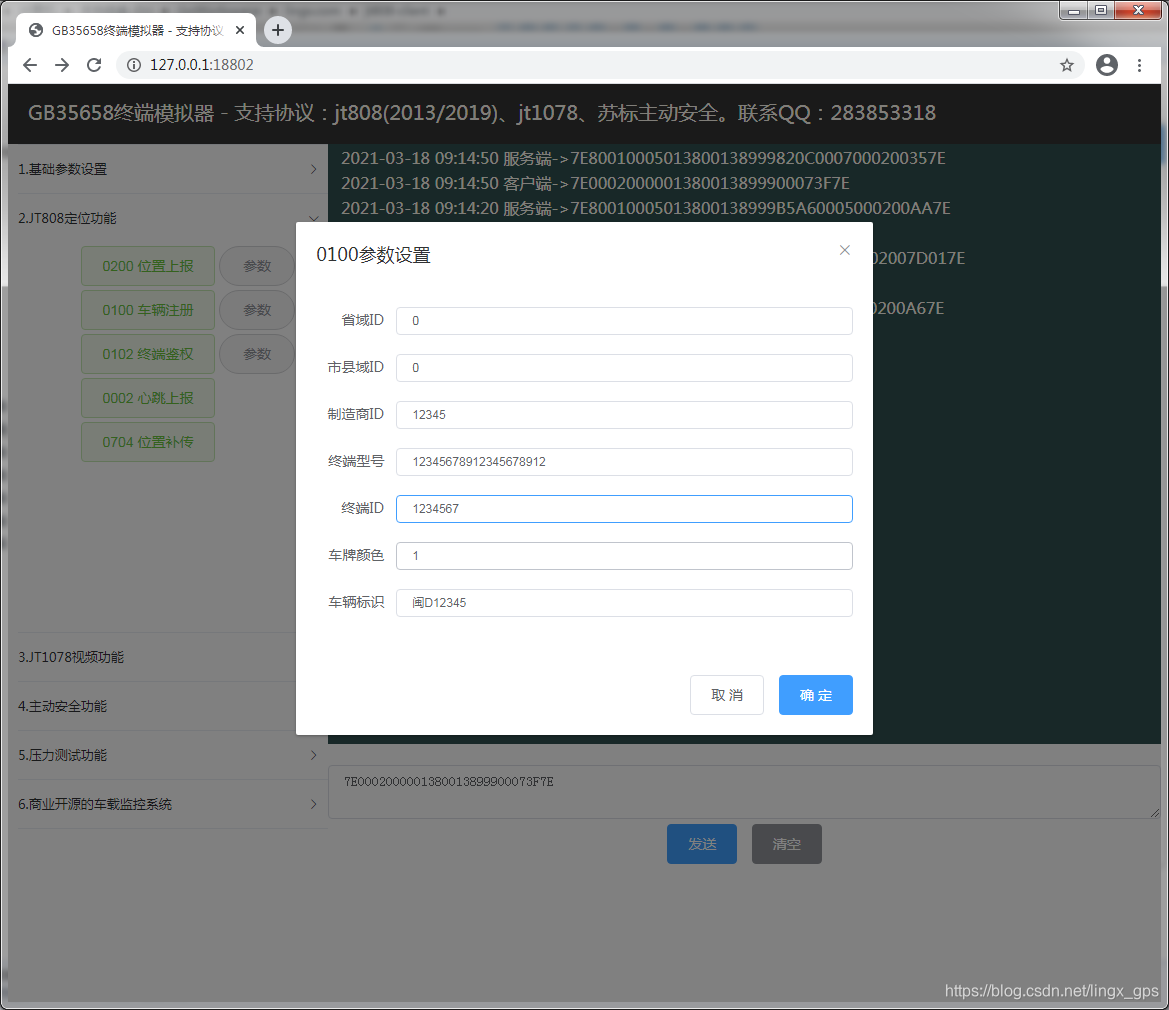Click log line 09:14:50 客户端 message
The image size is (1169, 1010).
[x=595, y=183]
